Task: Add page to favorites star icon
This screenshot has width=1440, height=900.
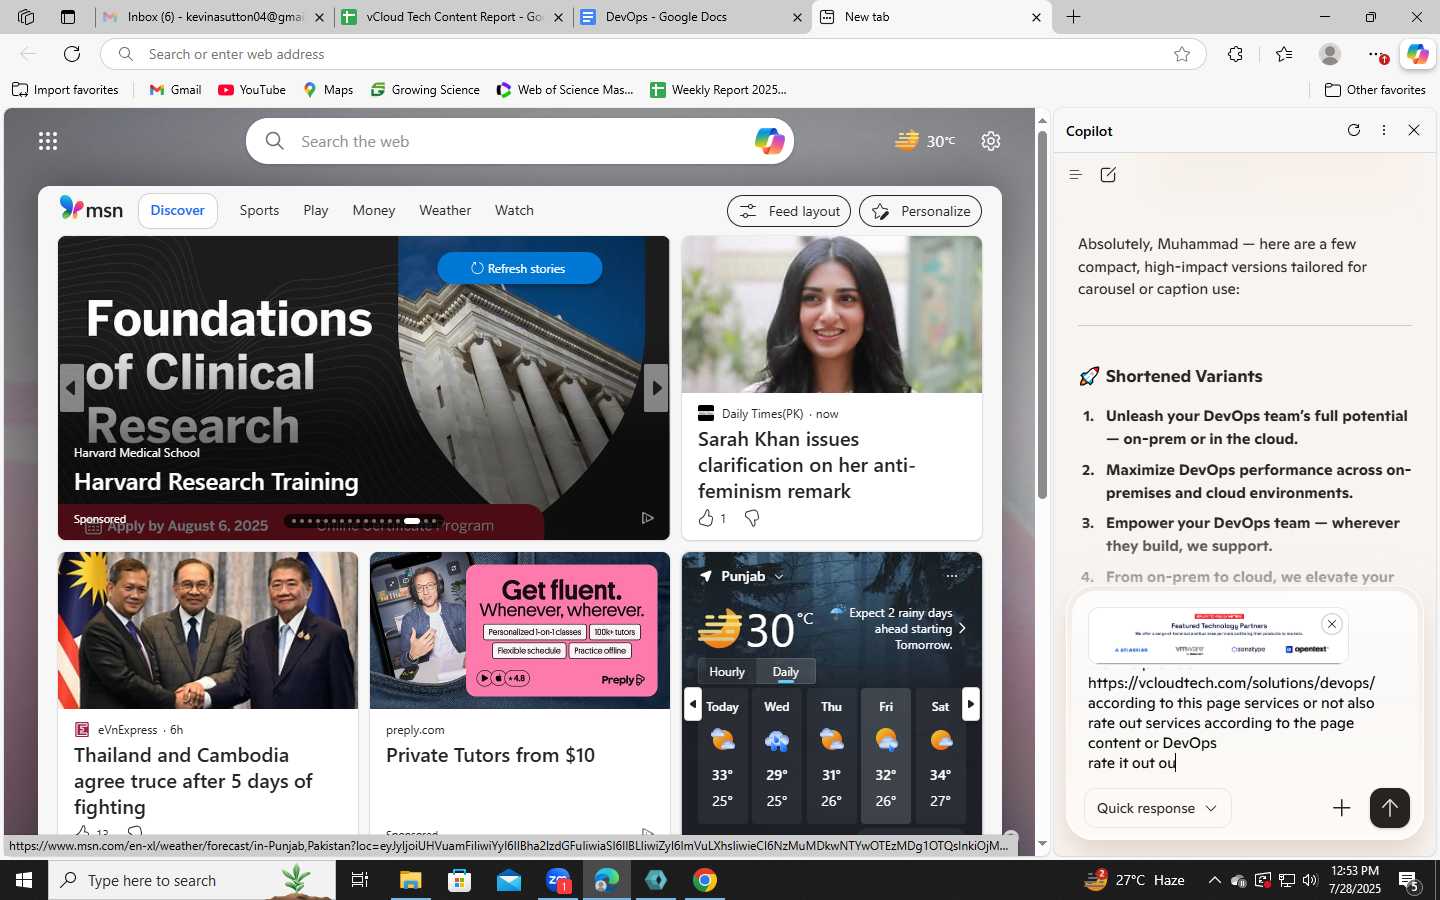Action: pyautogui.click(x=1182, y=54)
